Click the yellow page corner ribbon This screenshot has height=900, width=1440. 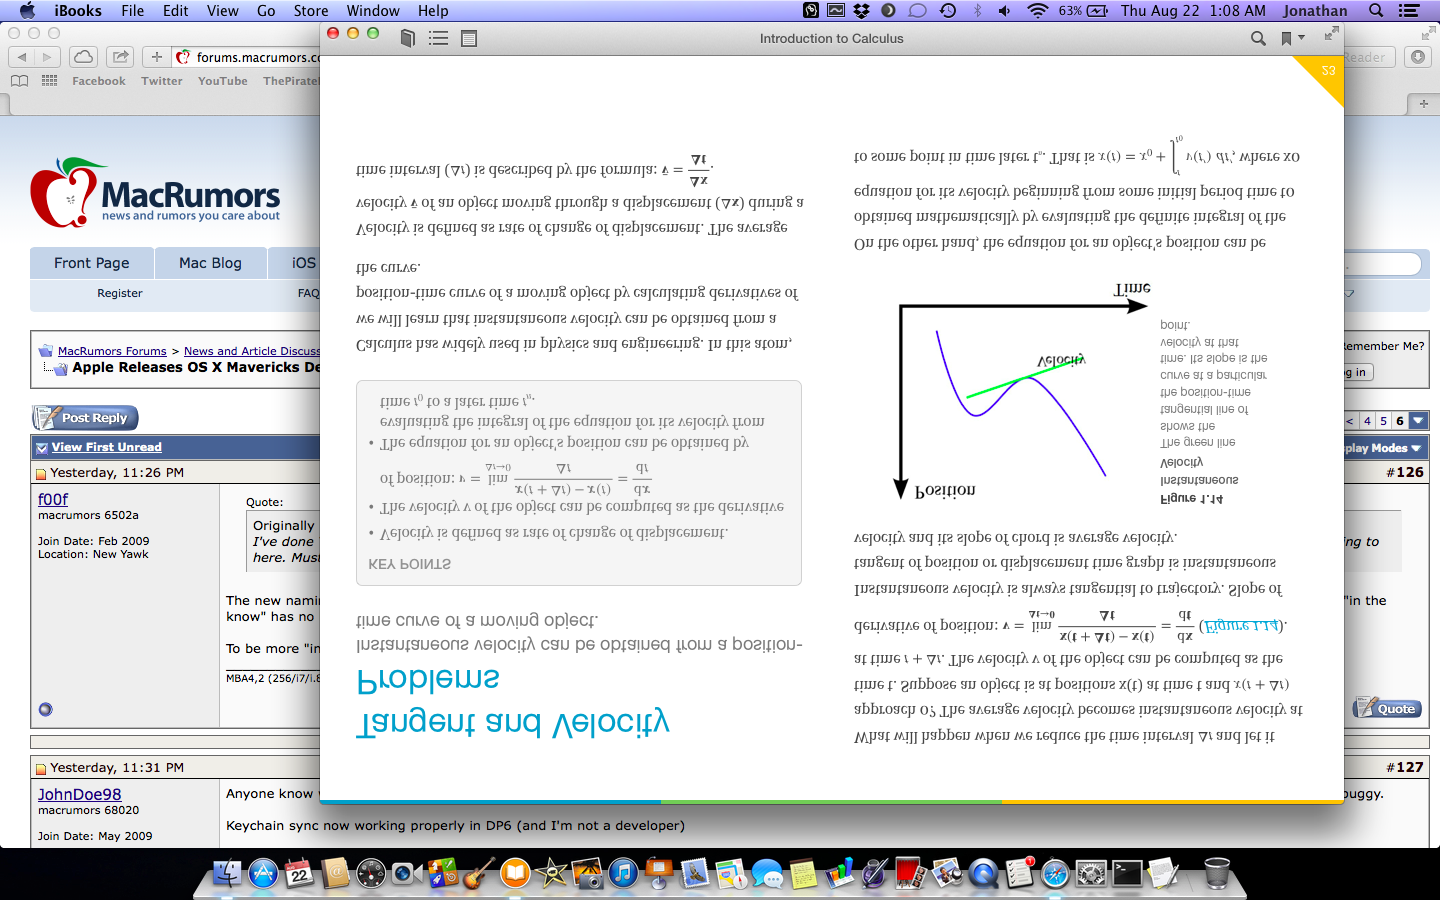tap(1323, 76)
